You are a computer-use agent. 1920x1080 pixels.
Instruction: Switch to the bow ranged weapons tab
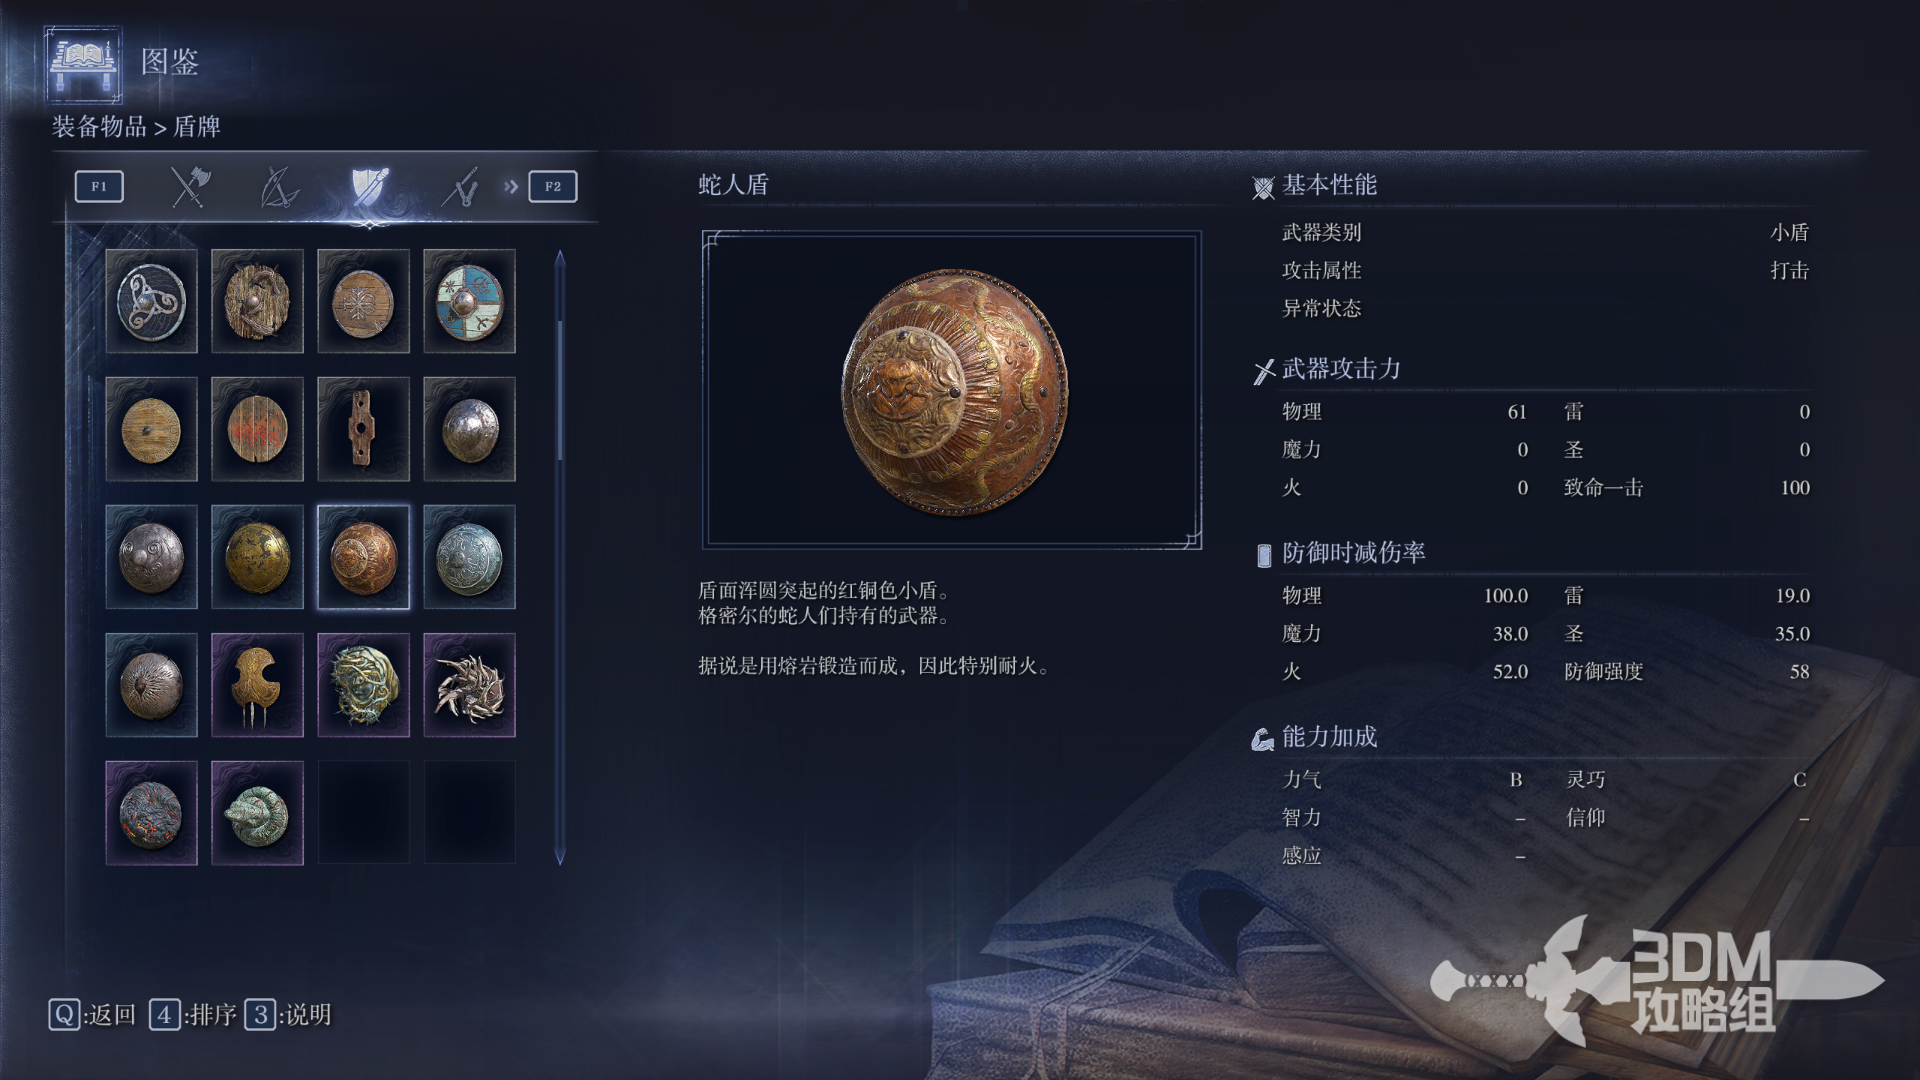[279, 187]
